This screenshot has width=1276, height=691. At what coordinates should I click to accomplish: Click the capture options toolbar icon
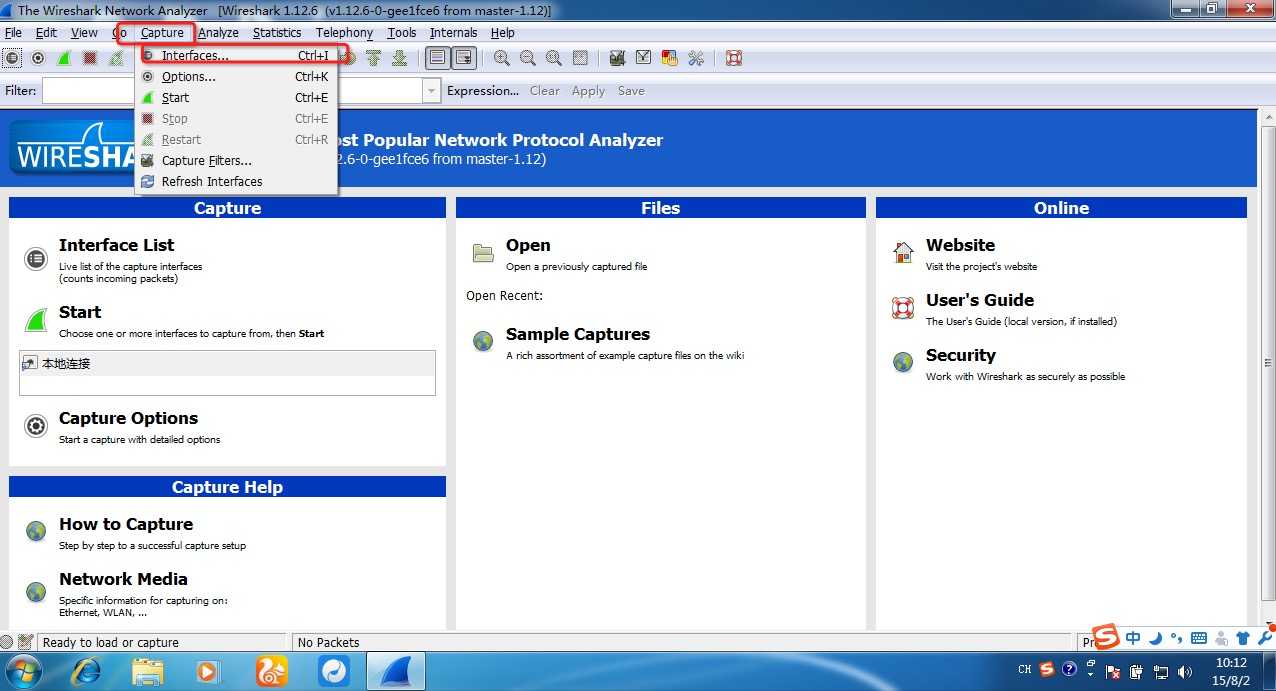[38, 58]
